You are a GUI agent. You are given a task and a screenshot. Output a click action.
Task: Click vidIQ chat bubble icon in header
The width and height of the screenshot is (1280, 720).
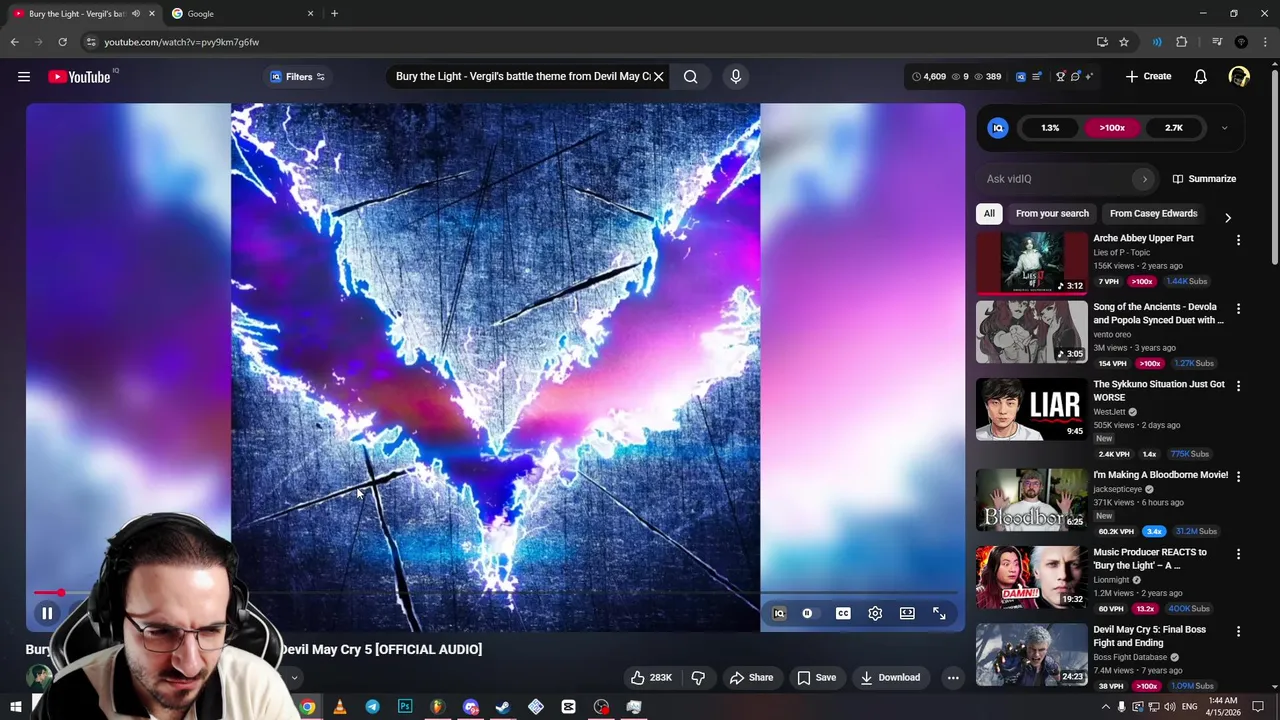click(1075, 77)
